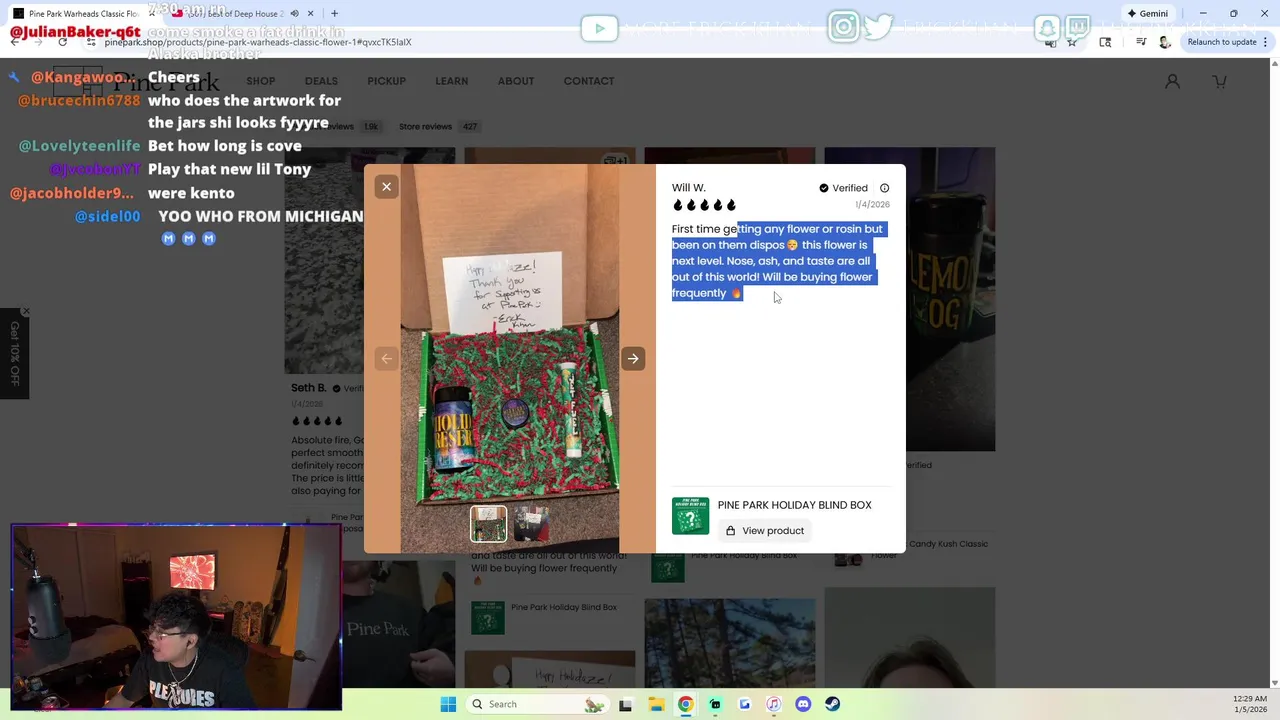Open the CONTACT page
Viewport: 1280px width, 720px height.
(x=589, y=81)
